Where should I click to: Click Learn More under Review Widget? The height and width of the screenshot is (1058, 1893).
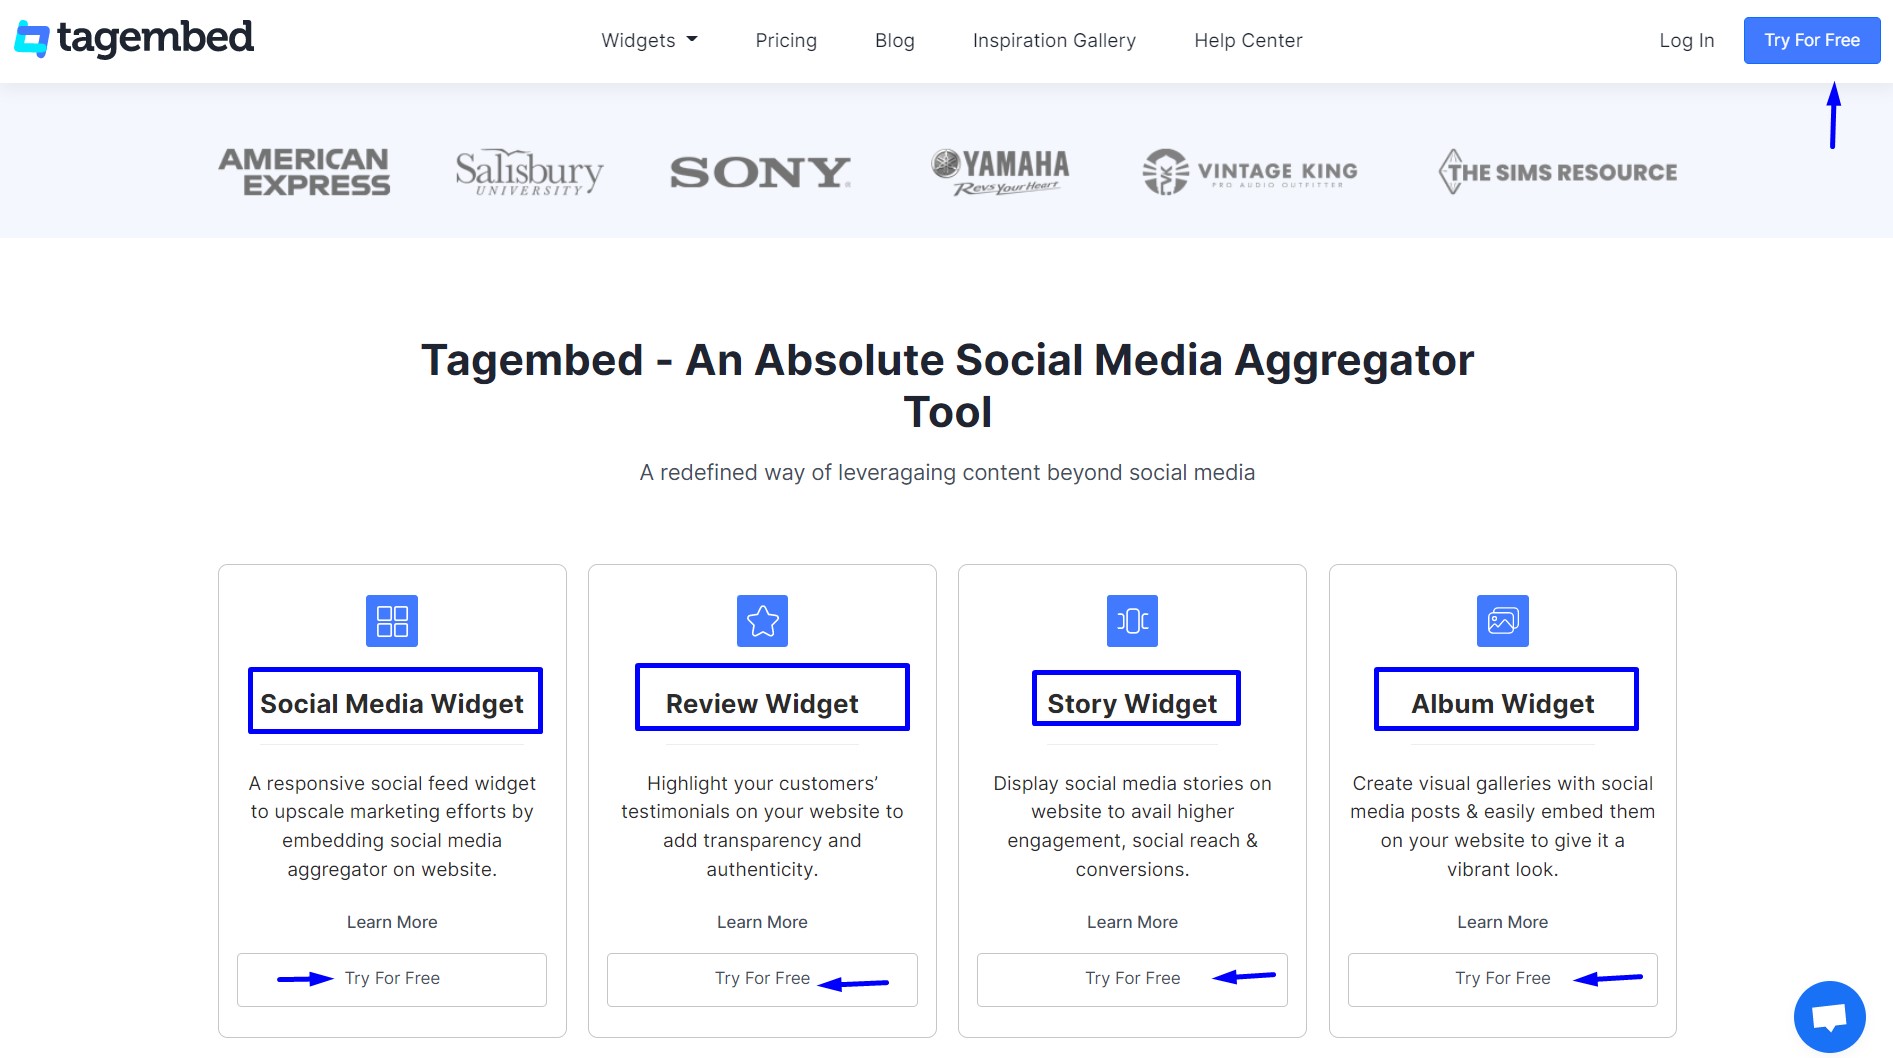point(762,922)
